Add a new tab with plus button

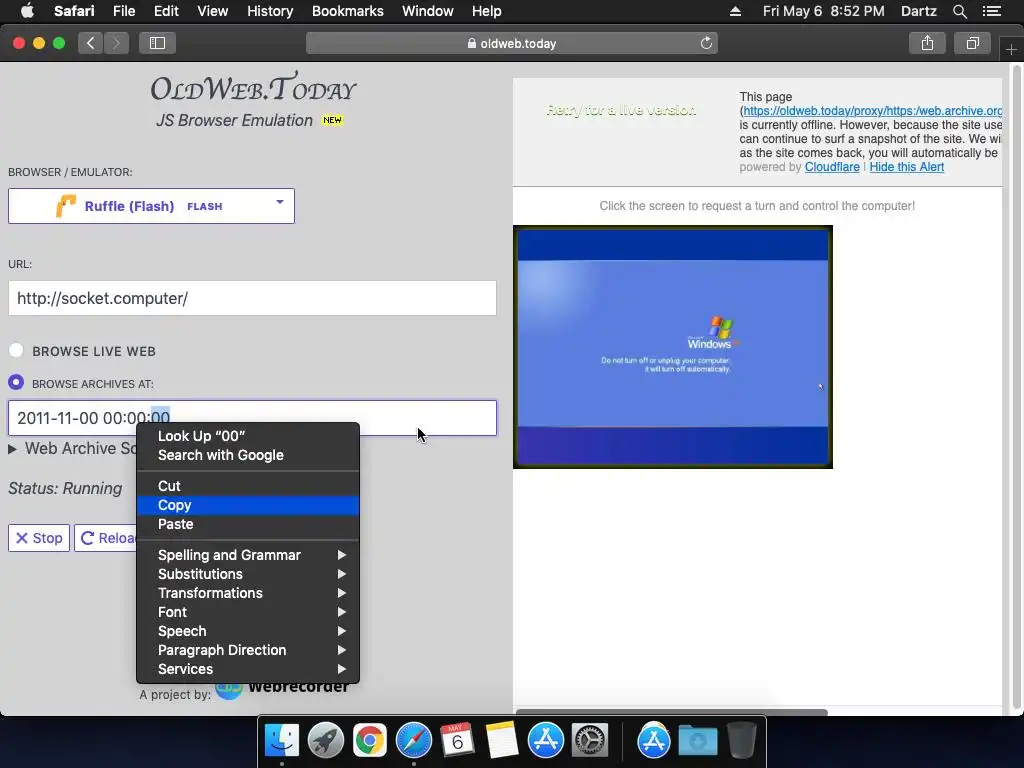click(x=1011, y=50)
